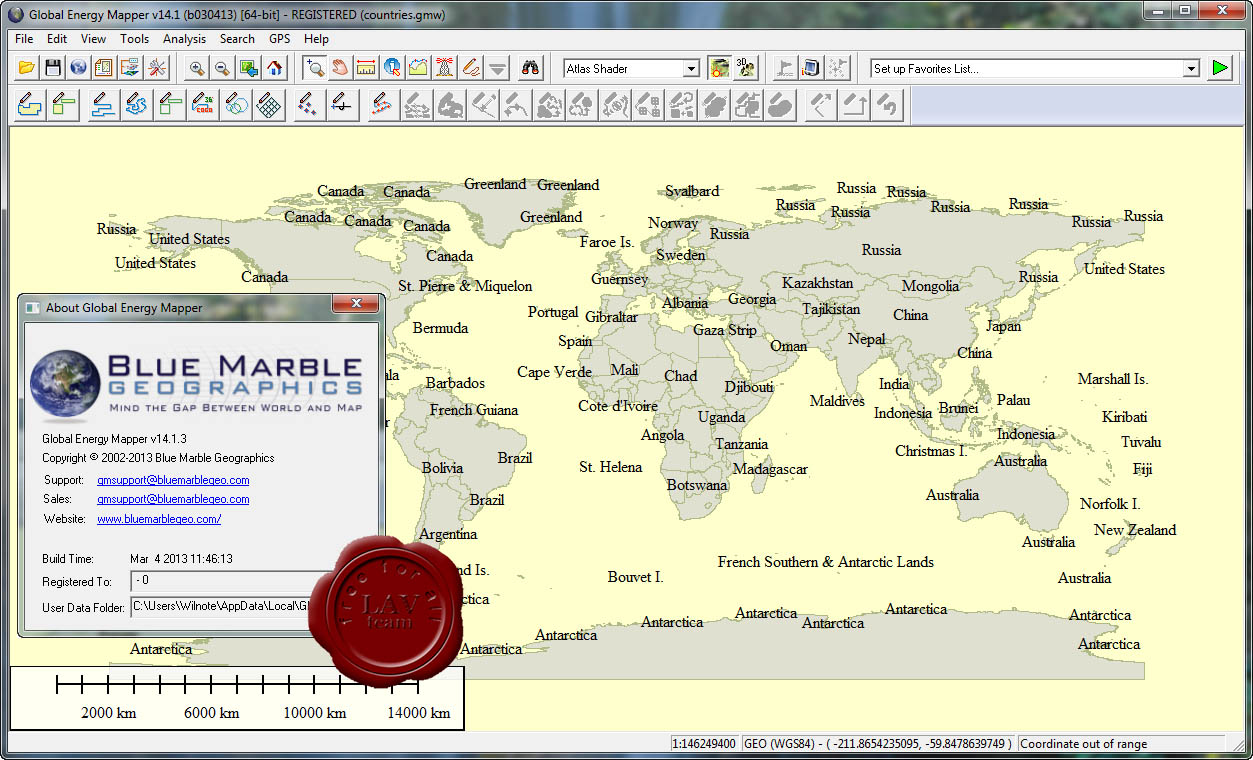This screenshot has width=1253, height=760.
Task: Click the Zoom In magnifier icon
Action: point(197,68)
